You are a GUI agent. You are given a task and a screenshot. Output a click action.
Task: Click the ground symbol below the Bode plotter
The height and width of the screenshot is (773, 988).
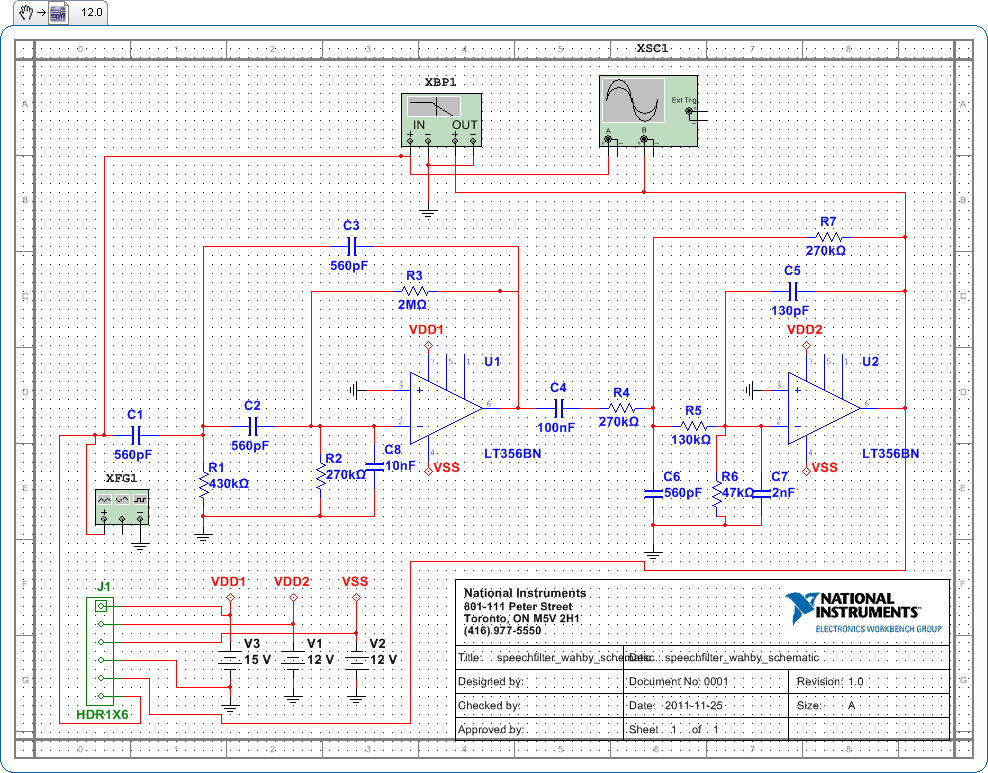click(428, 211)
